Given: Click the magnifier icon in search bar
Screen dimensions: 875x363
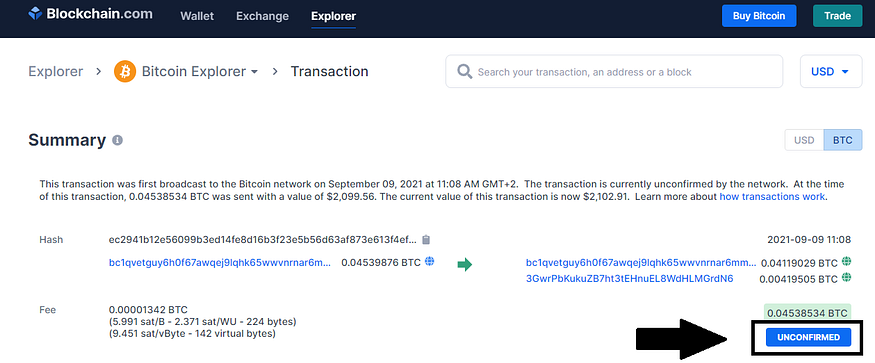Looking at the screenshot, I should pos(464,71).
